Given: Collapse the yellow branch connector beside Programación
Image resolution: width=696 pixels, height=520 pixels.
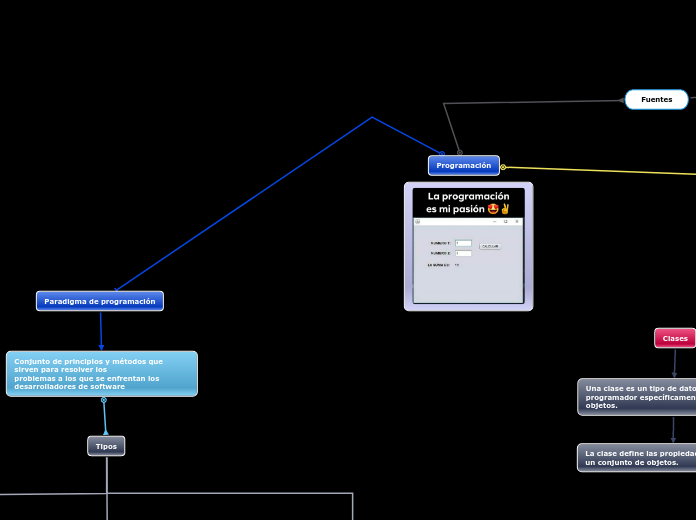Looking at the screenshot, I should pos(503,167).
